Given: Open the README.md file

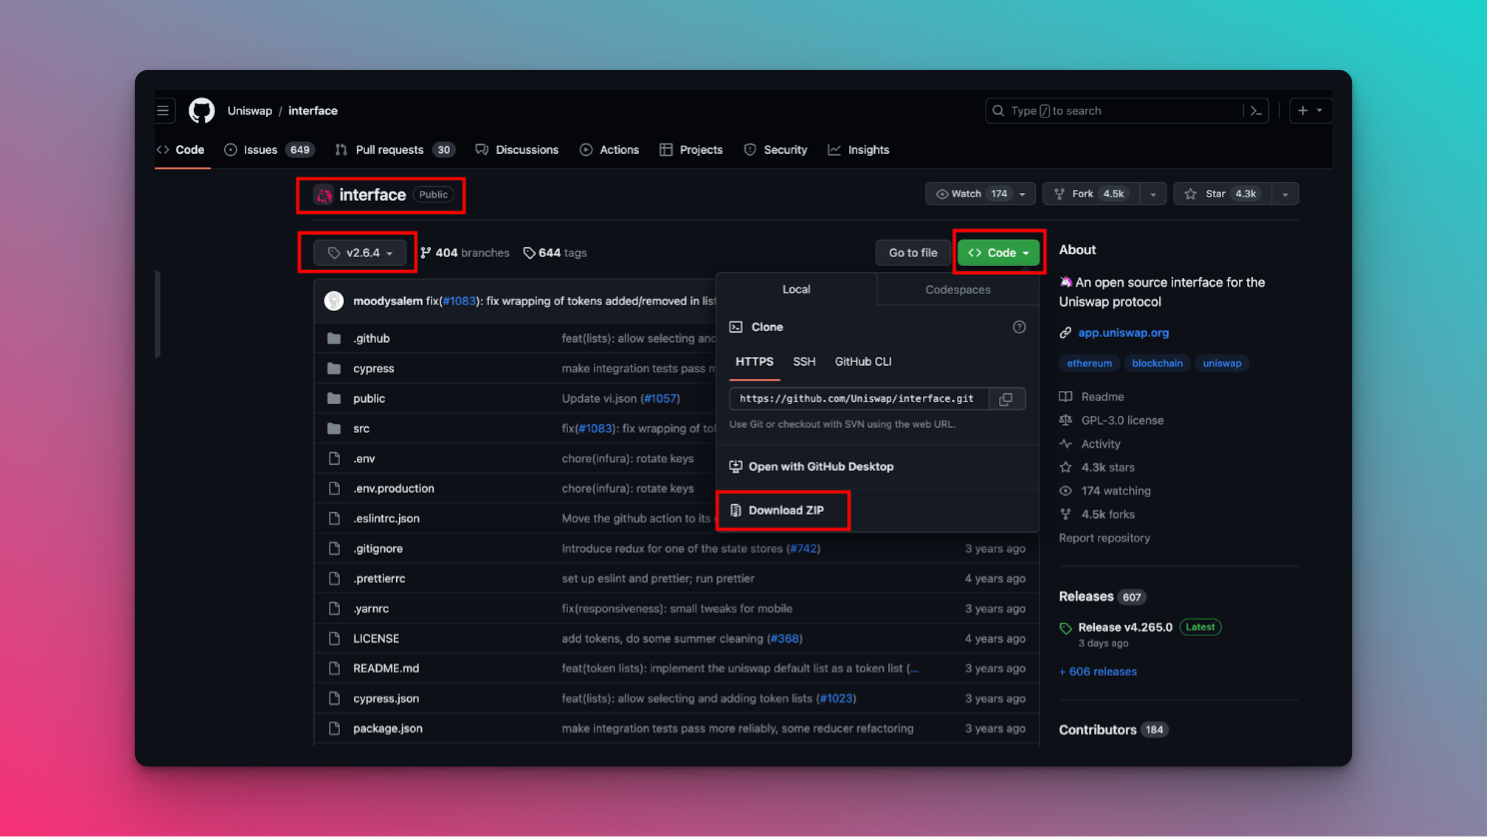Looking at the screenshot, I should (386, 669).
